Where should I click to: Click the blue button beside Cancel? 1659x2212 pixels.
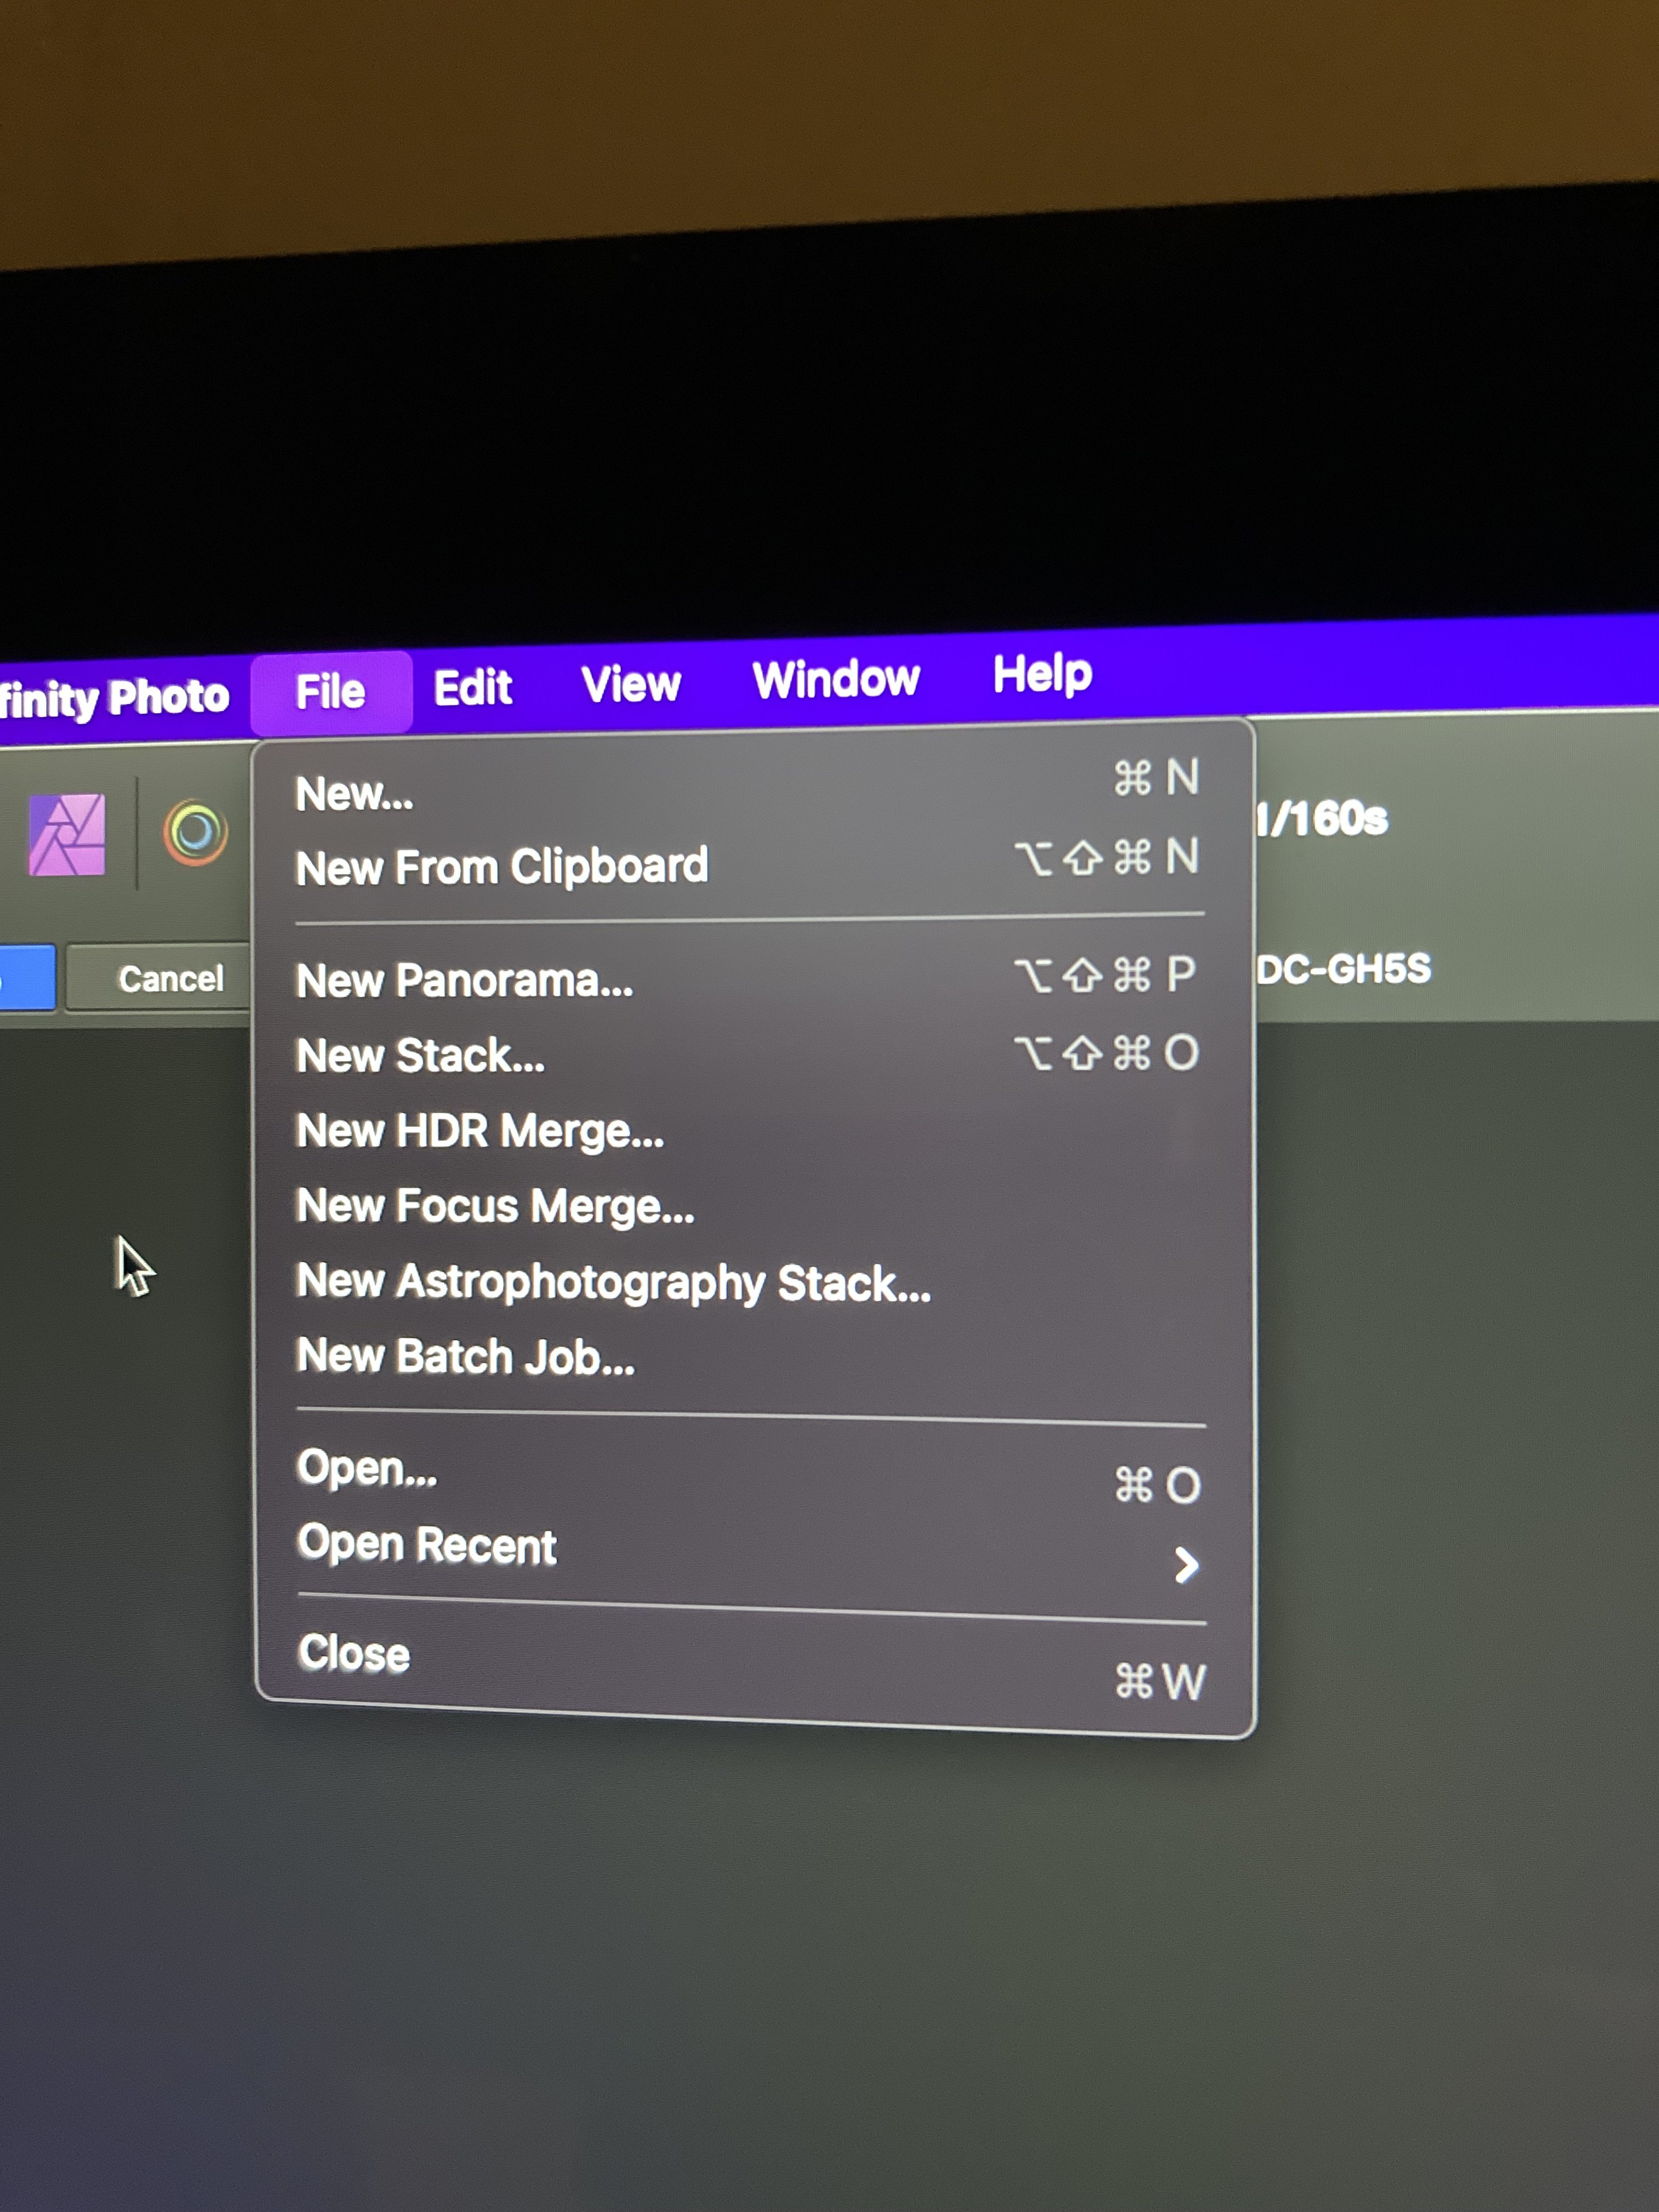point(27,978)
